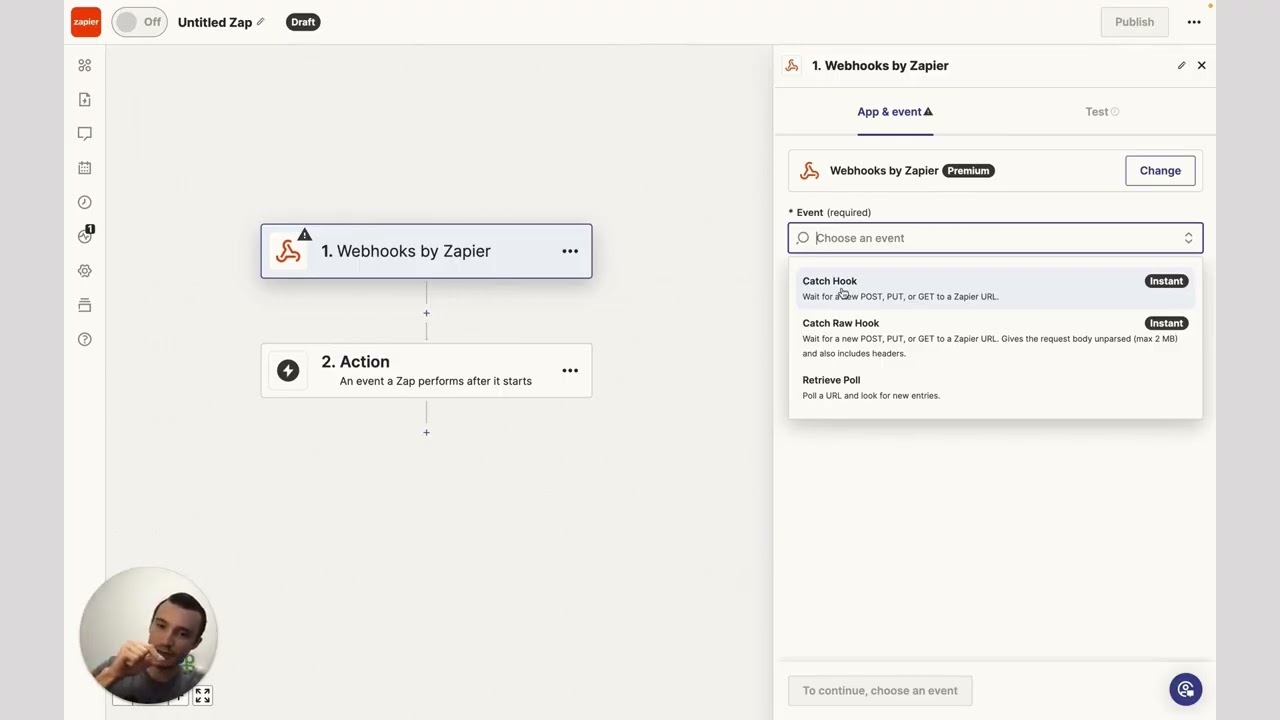The height and width of the screenshot is (720, 1280).
Task: Click the search magnifier in event field
Action: (x=803, y=238)
